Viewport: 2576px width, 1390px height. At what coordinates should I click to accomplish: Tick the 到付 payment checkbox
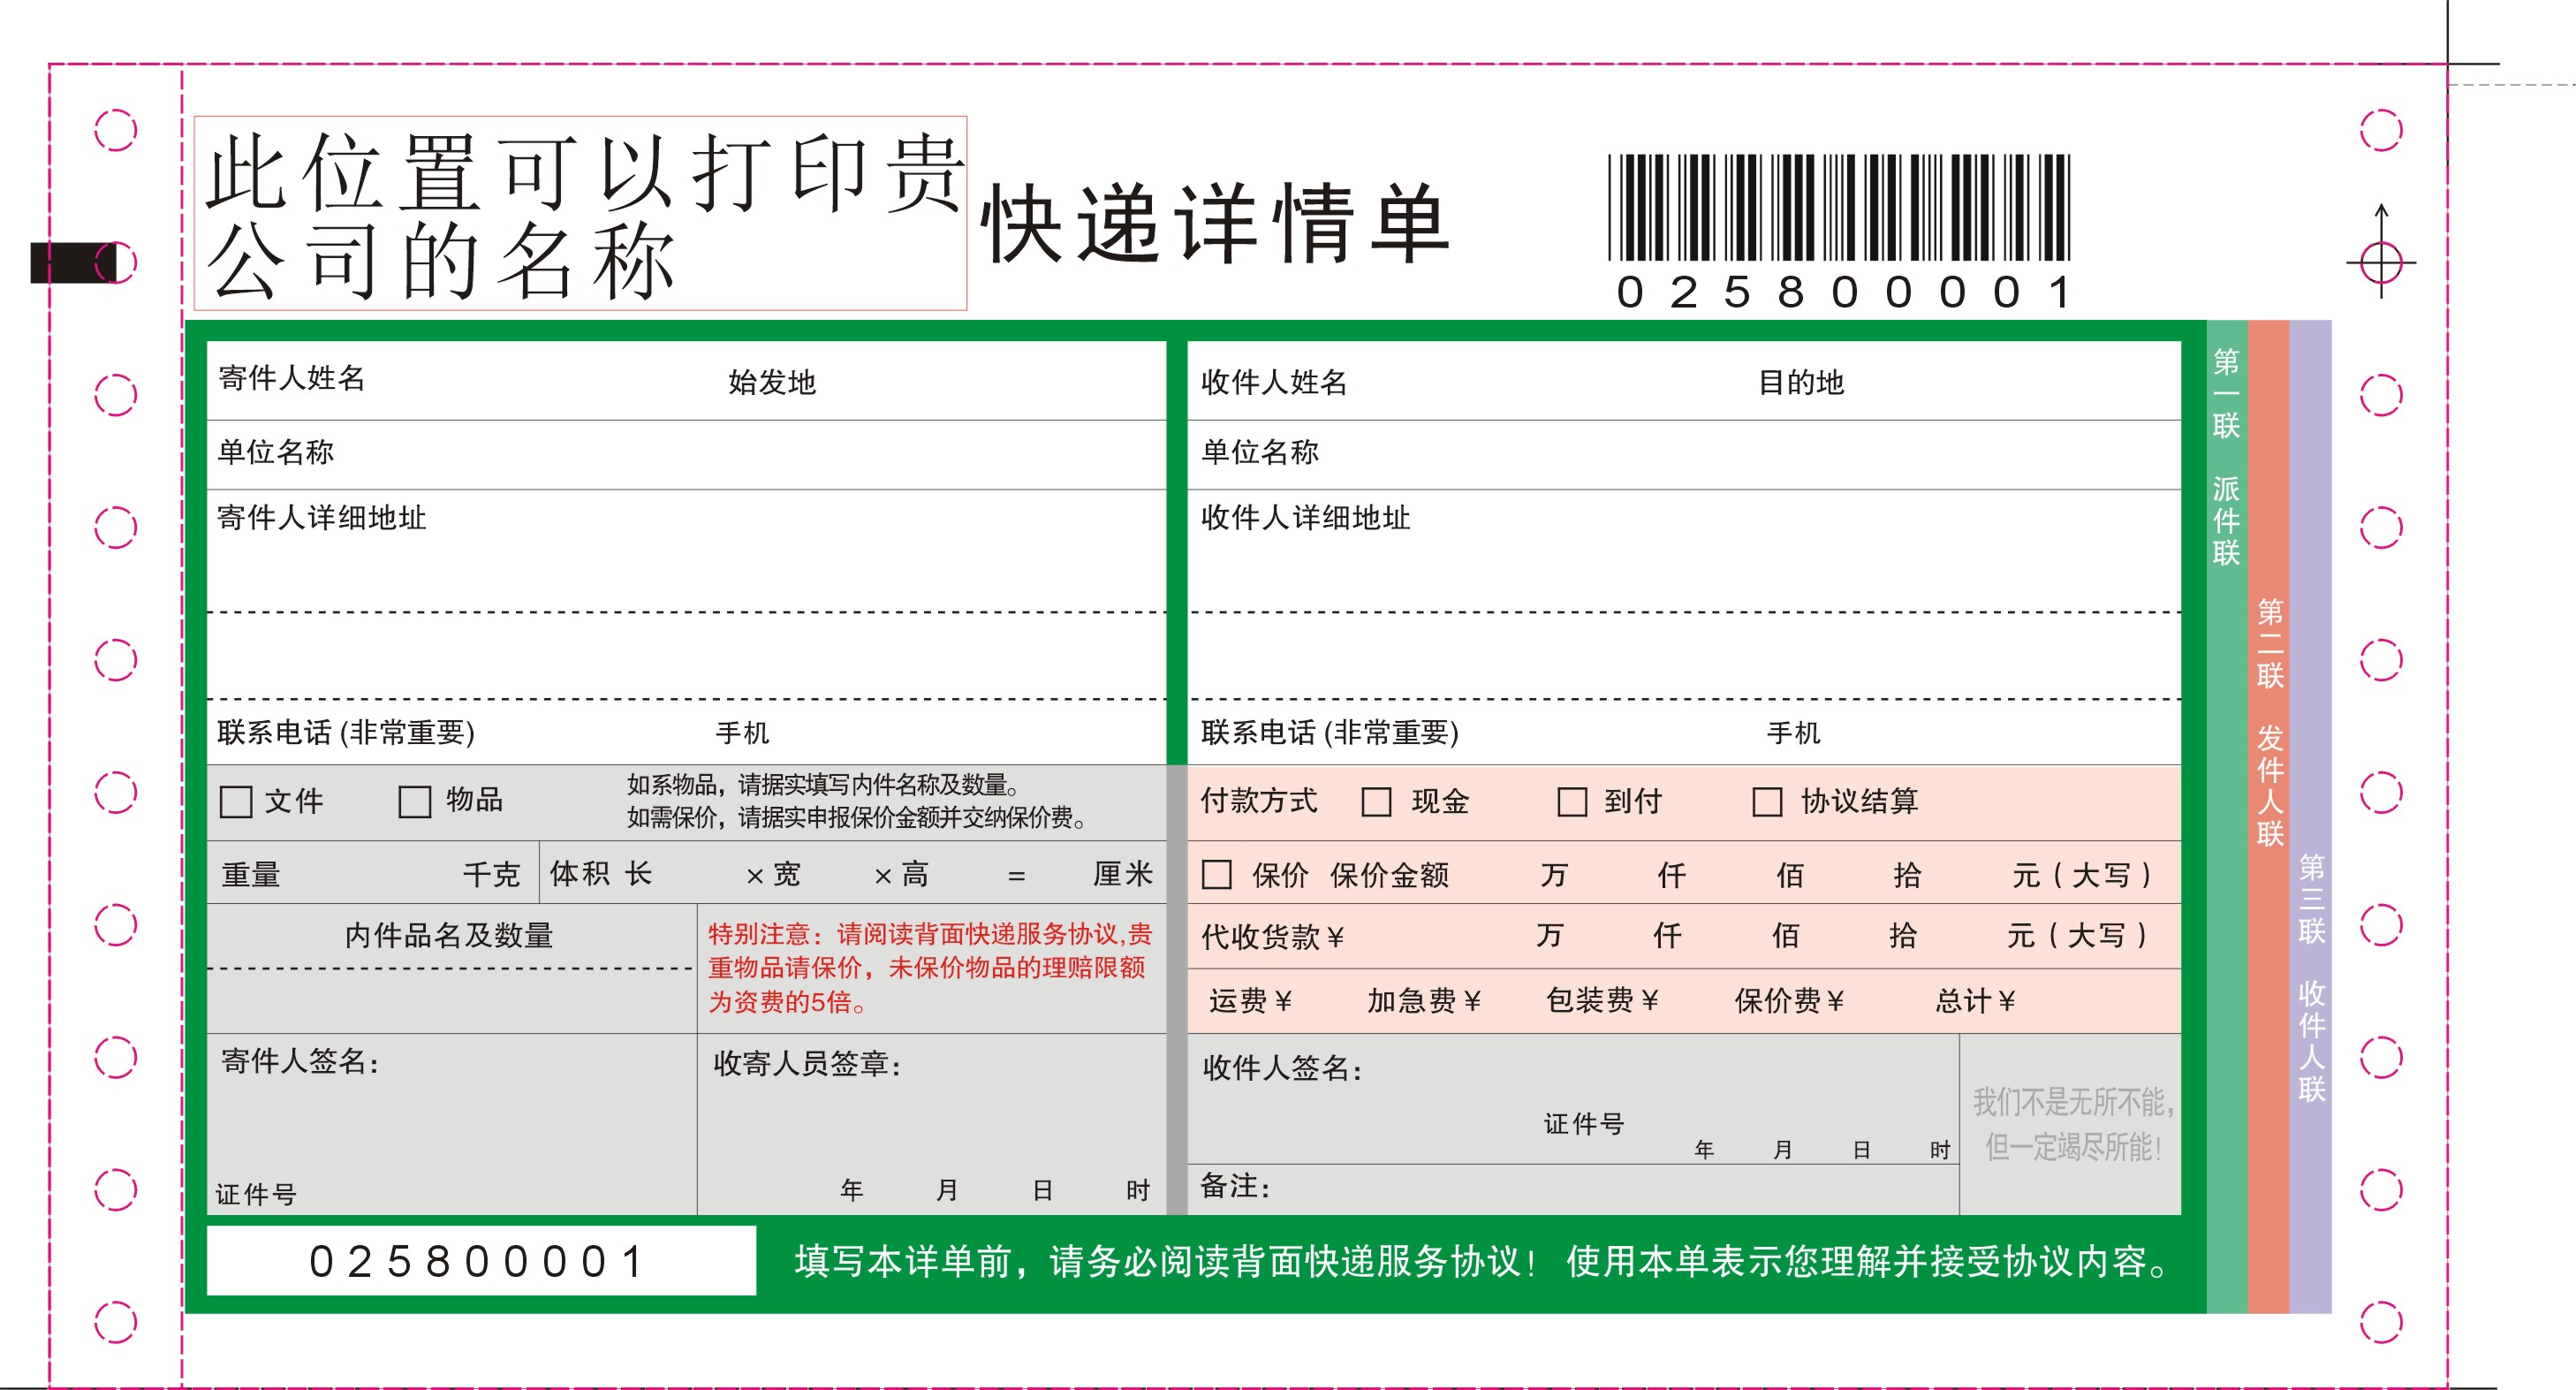pos(1571,802)
